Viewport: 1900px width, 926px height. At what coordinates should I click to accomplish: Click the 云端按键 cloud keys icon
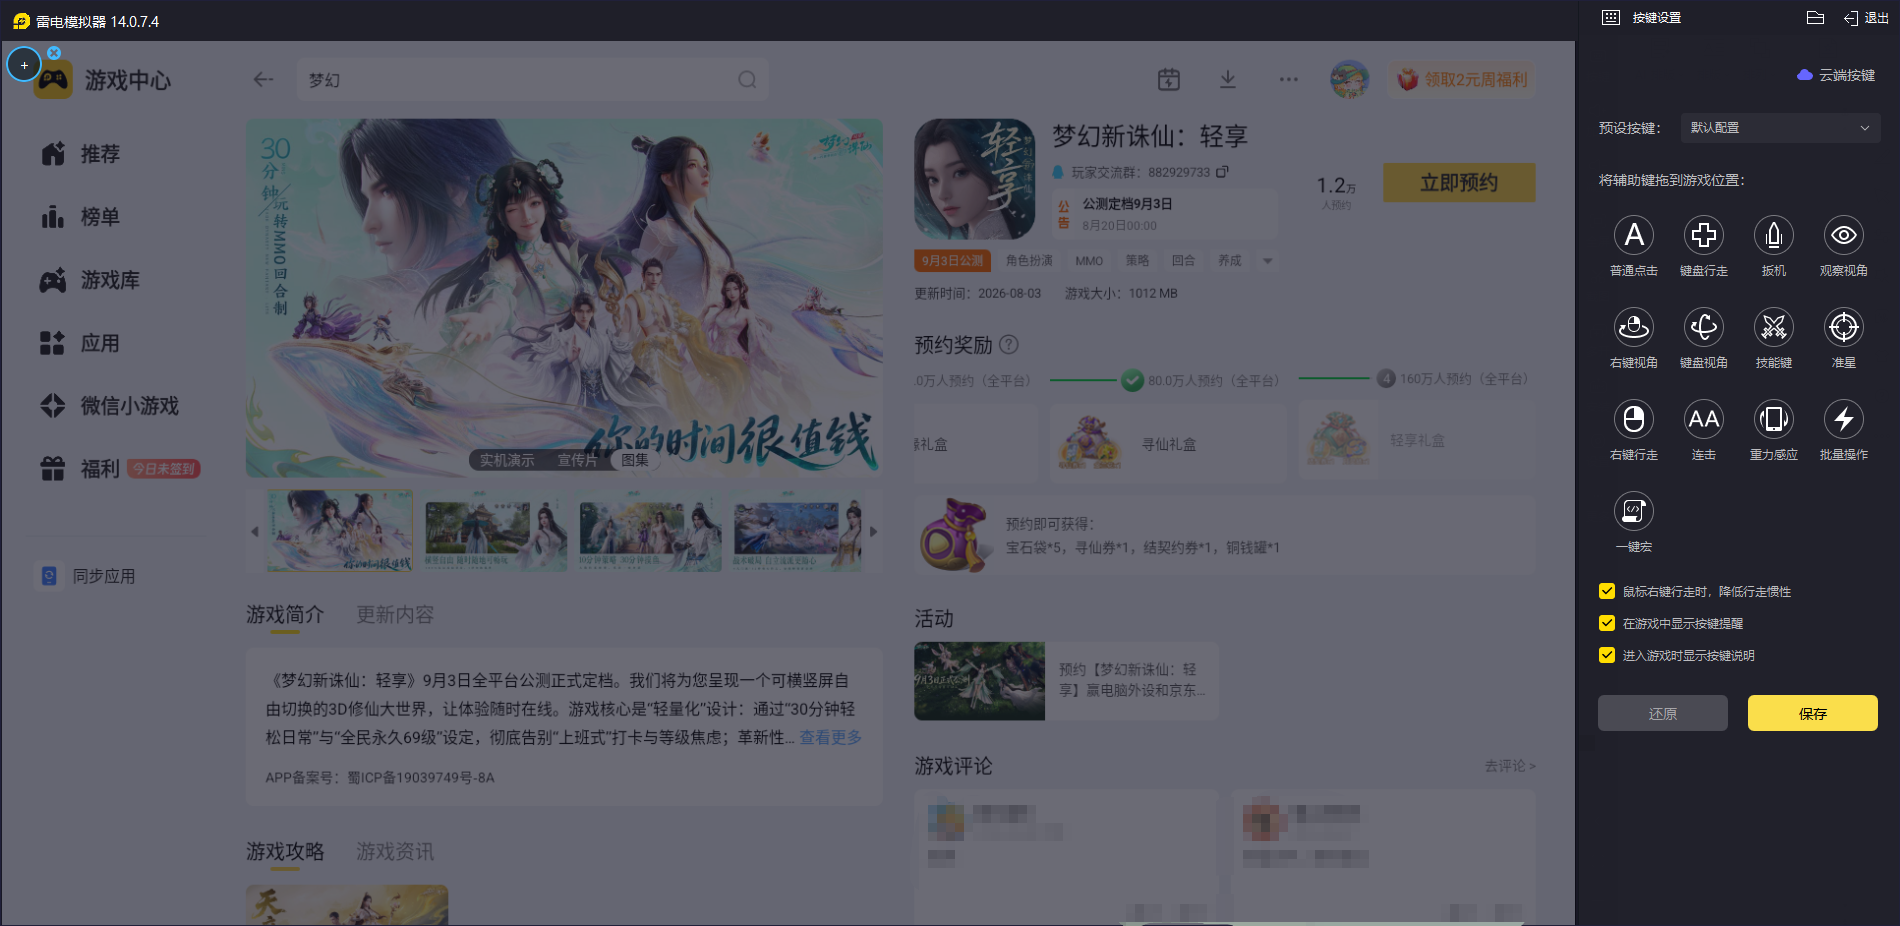[1805, 75]
